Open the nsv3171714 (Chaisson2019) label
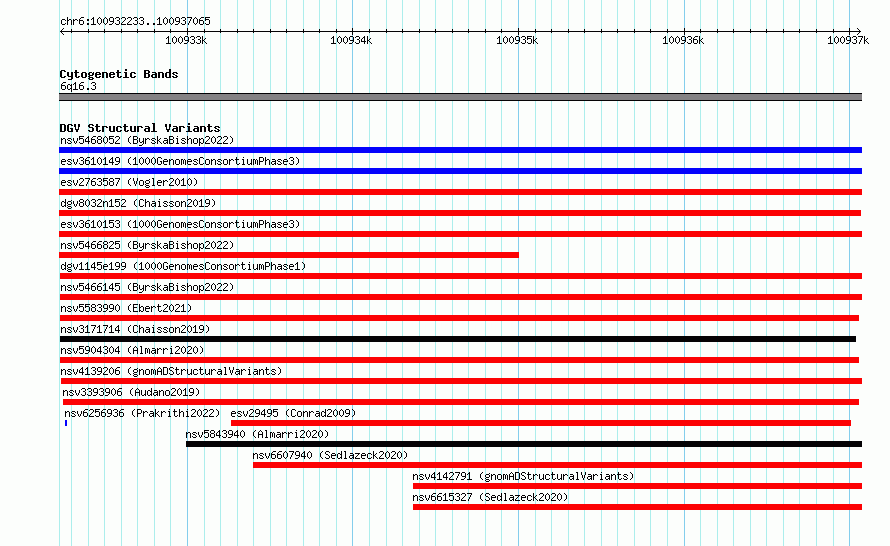 click(135, 329)
